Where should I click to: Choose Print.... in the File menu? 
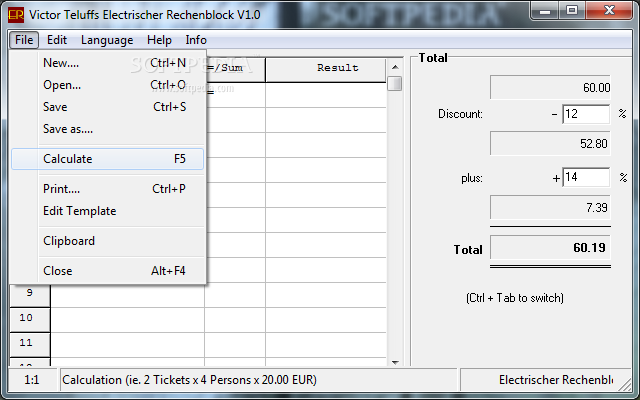coord(108,189)
